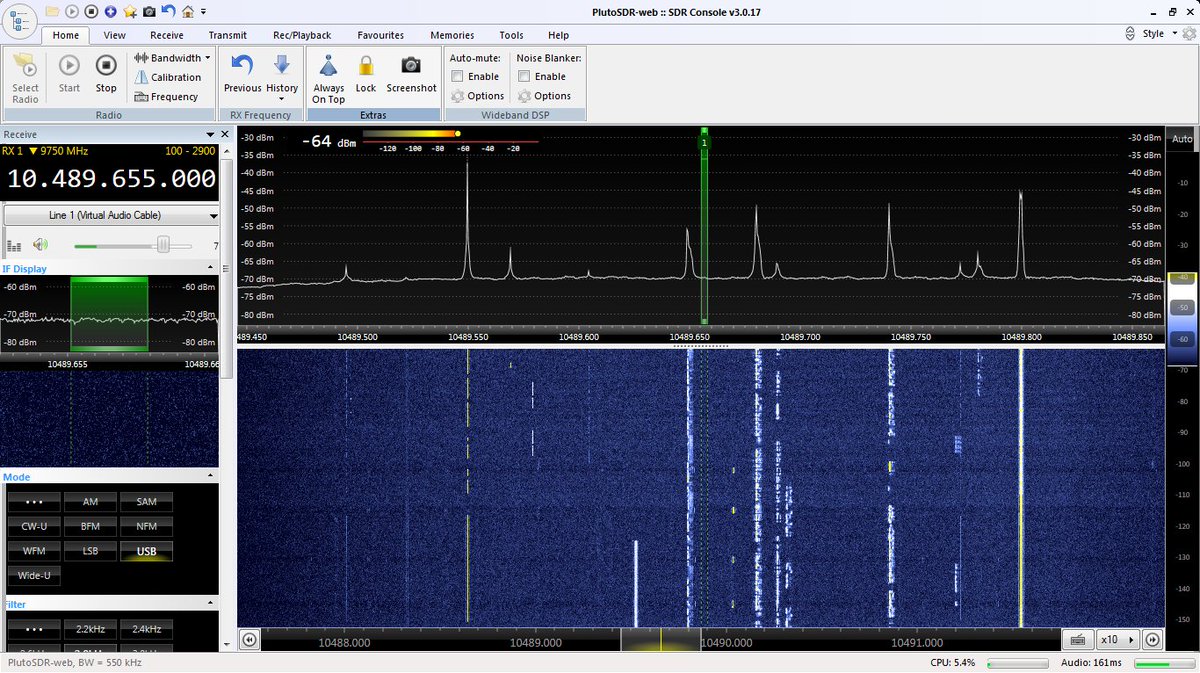Click the small stop icon in quick access toolbar
The height and width of the screenshot is (673, 1200).
tap(91, 11)
